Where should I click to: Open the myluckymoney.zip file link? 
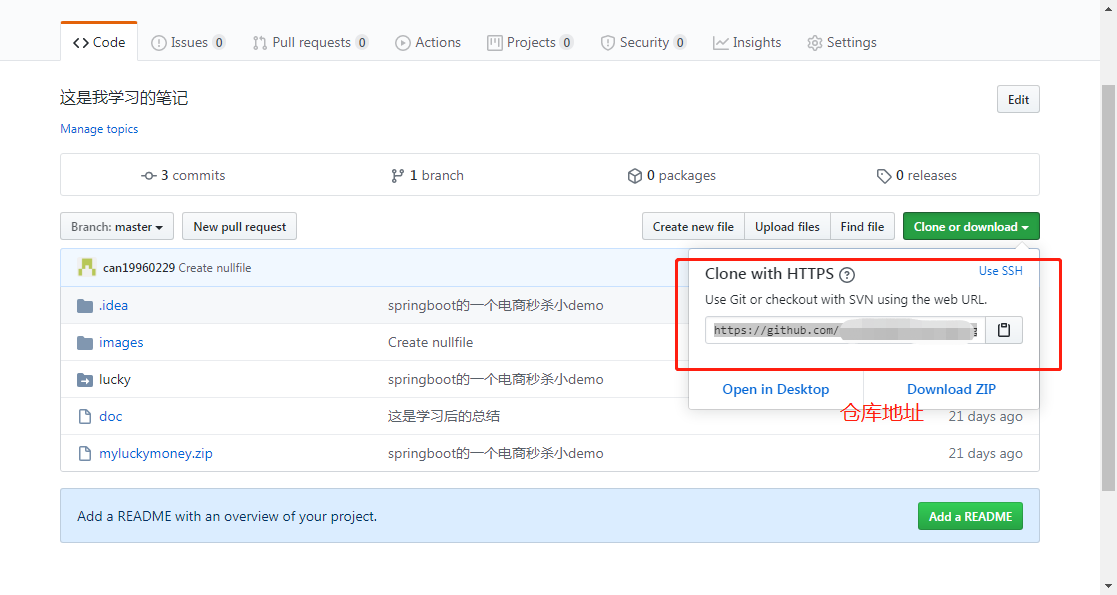pos(155,453)
